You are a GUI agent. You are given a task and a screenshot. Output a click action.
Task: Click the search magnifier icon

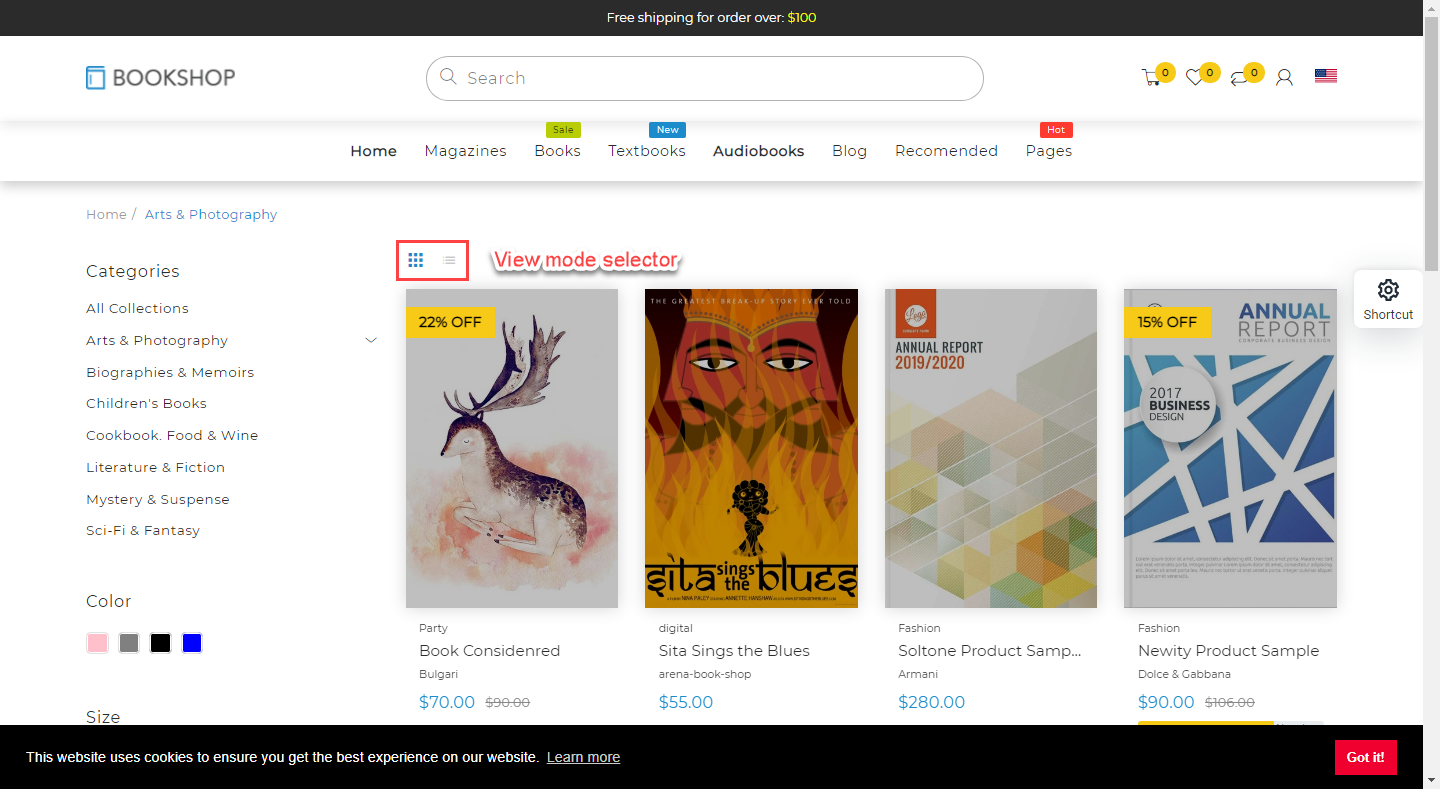click(448, 77)
